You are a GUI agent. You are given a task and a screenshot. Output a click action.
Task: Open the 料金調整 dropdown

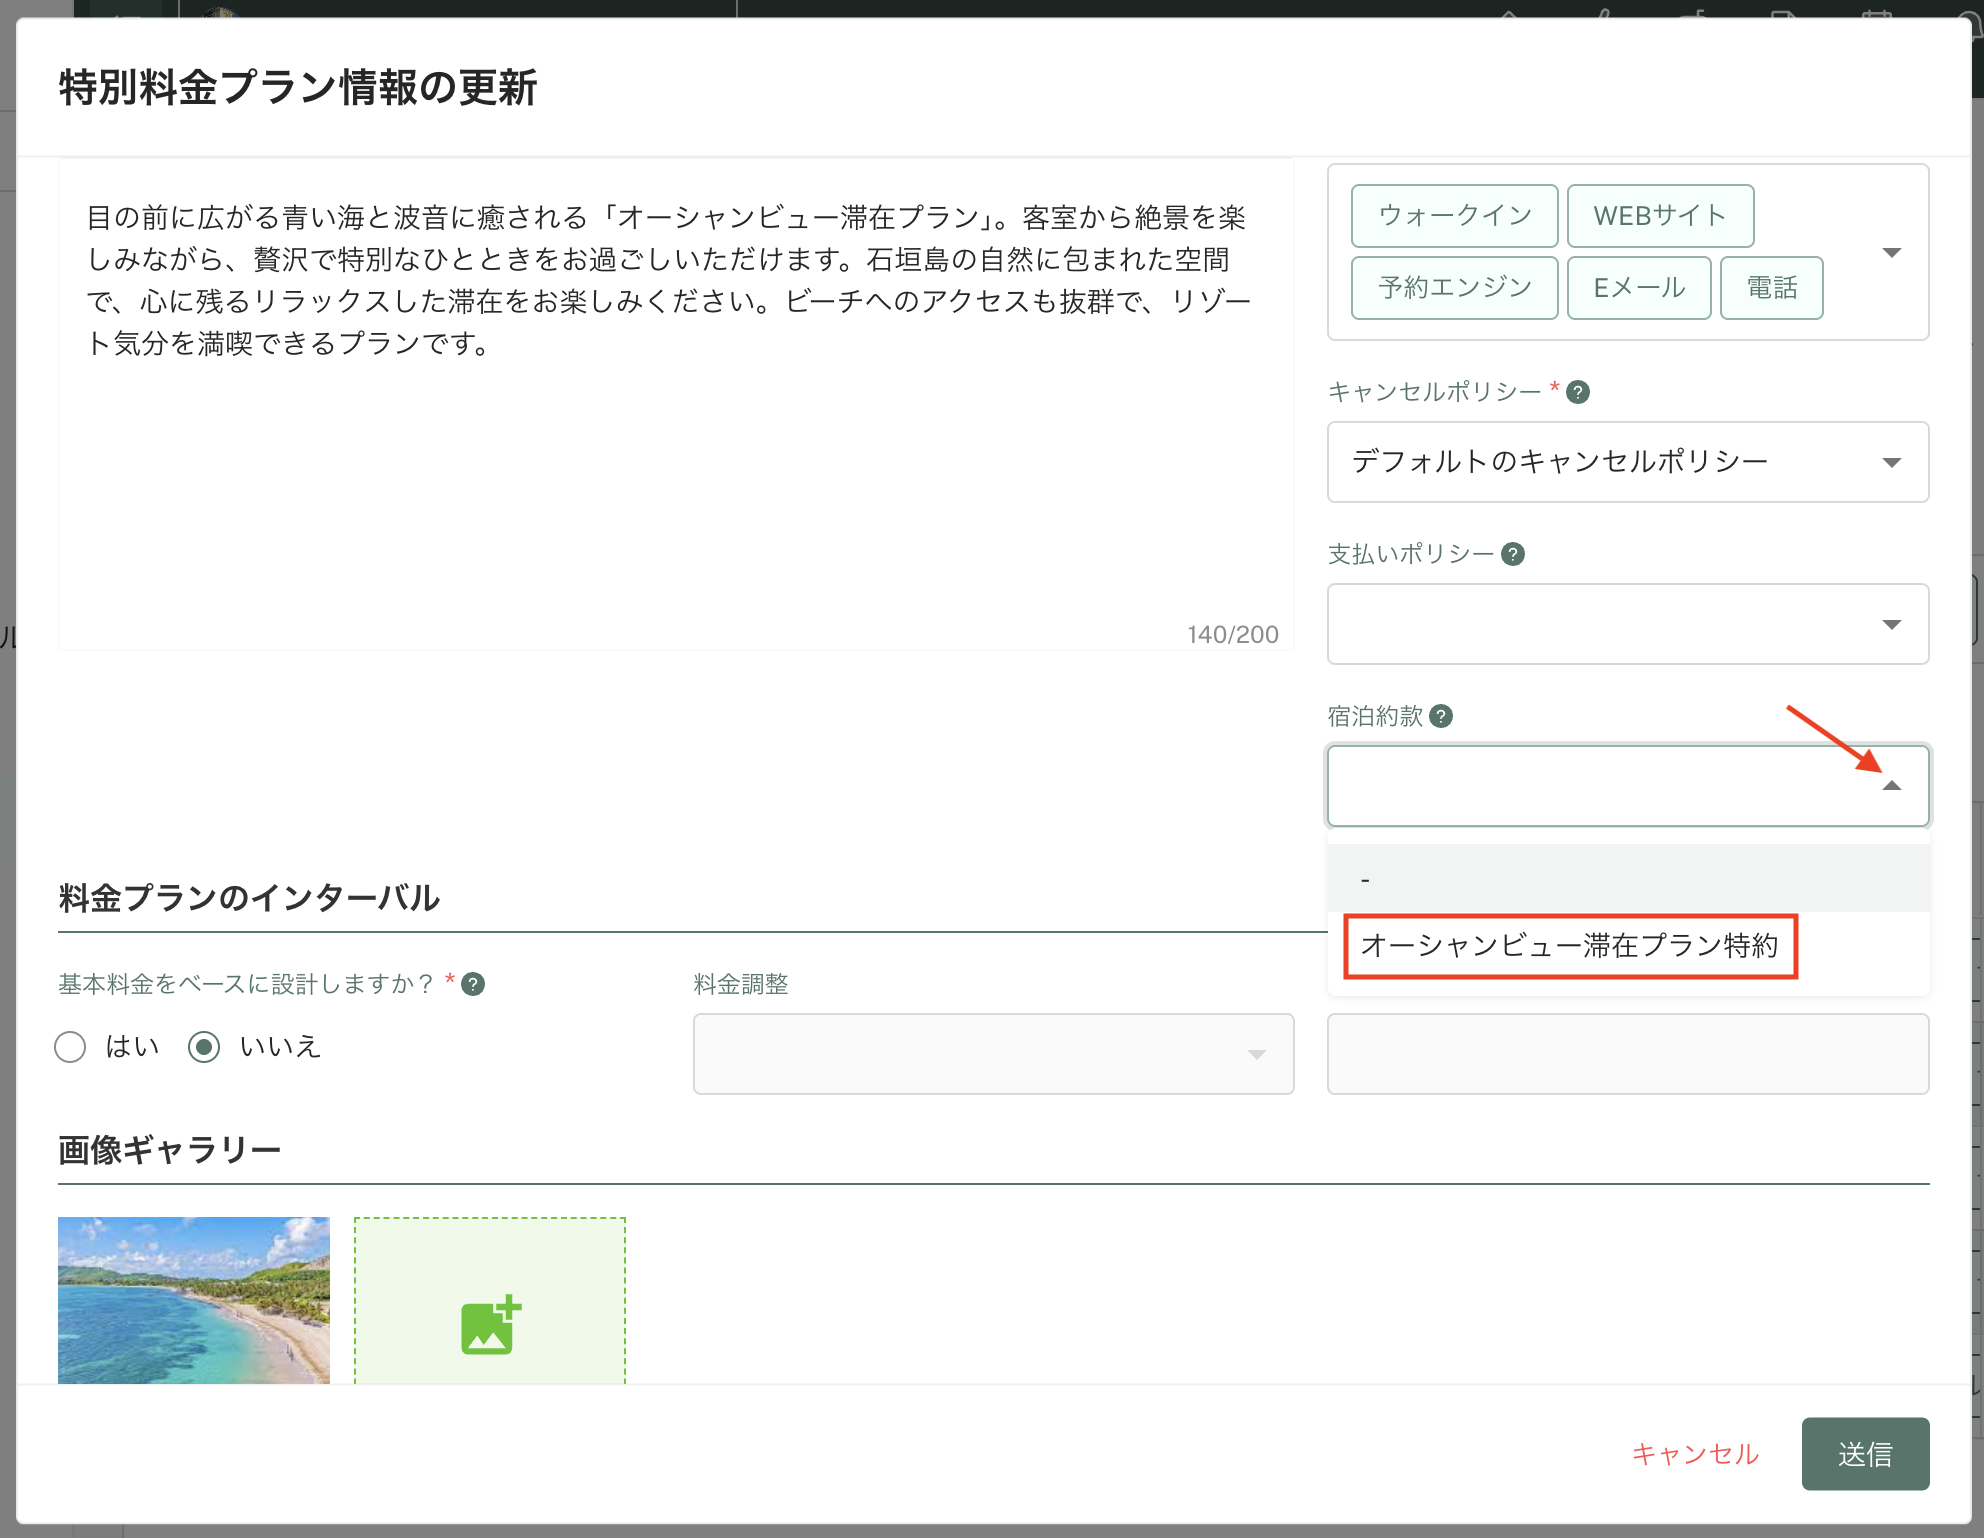tap(993, 1054)
